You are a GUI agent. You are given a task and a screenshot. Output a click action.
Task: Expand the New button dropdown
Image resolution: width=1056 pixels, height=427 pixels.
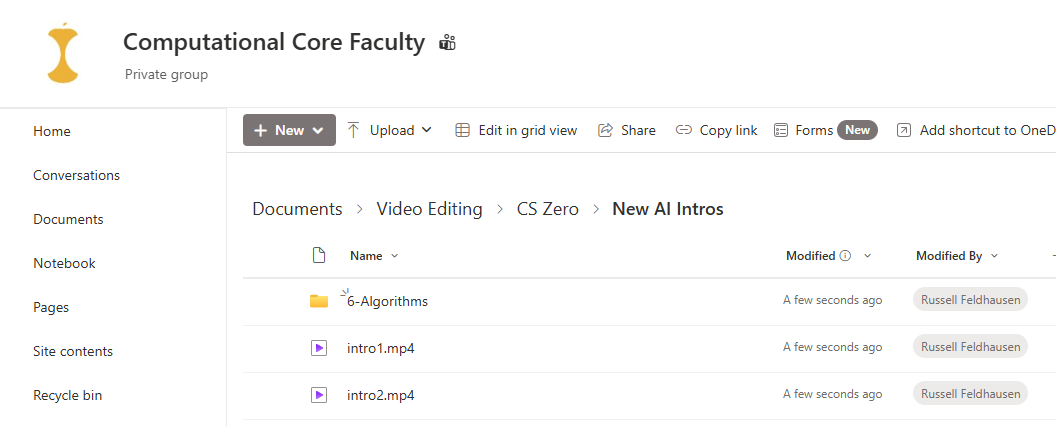coord(319,131)
